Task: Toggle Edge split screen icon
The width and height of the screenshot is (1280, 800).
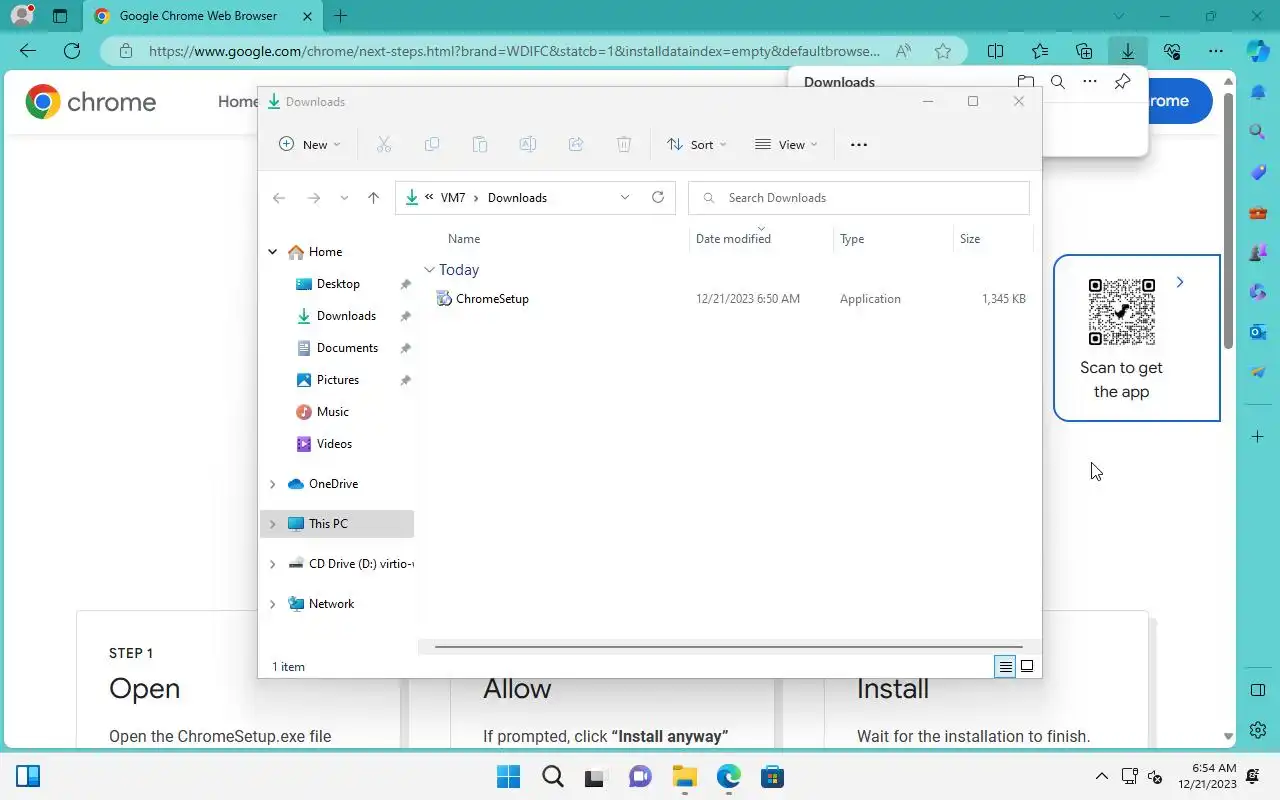Action: (996, 51)
